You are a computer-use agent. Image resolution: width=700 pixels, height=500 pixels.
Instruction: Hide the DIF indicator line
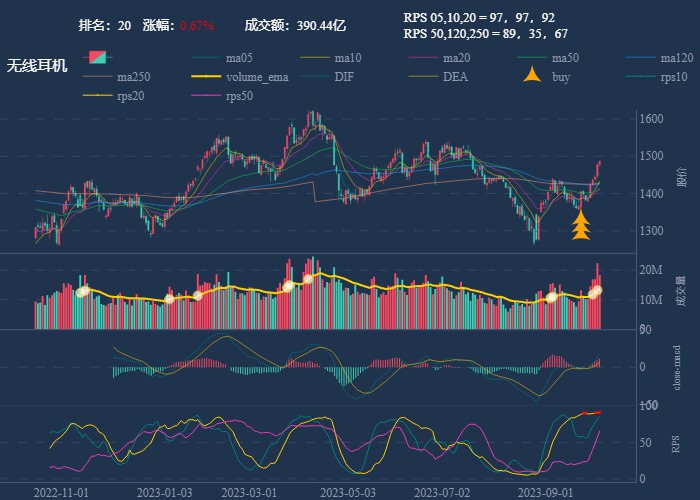(343, 77)
